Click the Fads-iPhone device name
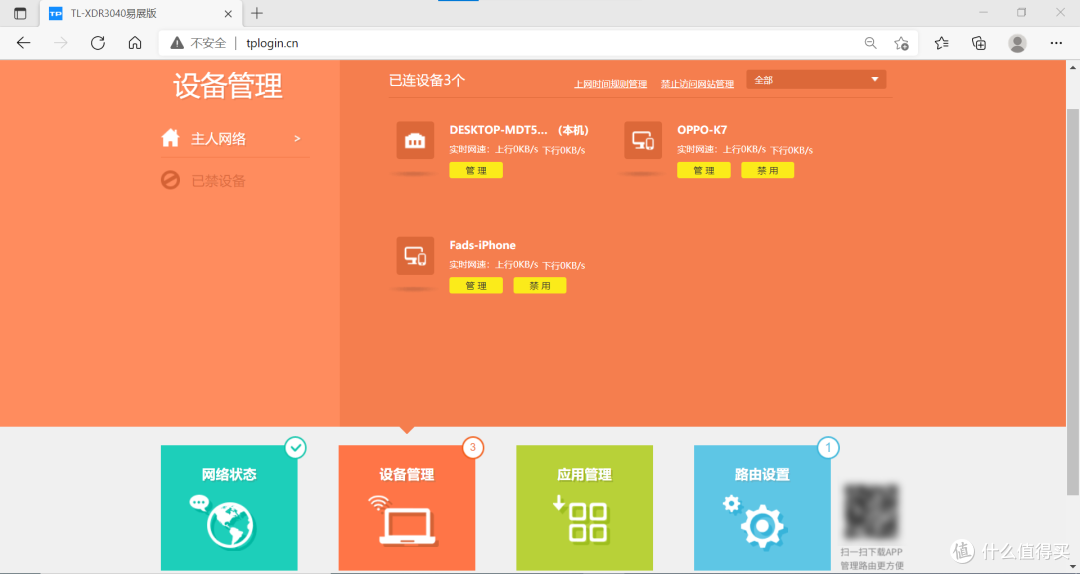1080x574 pixels. tap(482, 245)
